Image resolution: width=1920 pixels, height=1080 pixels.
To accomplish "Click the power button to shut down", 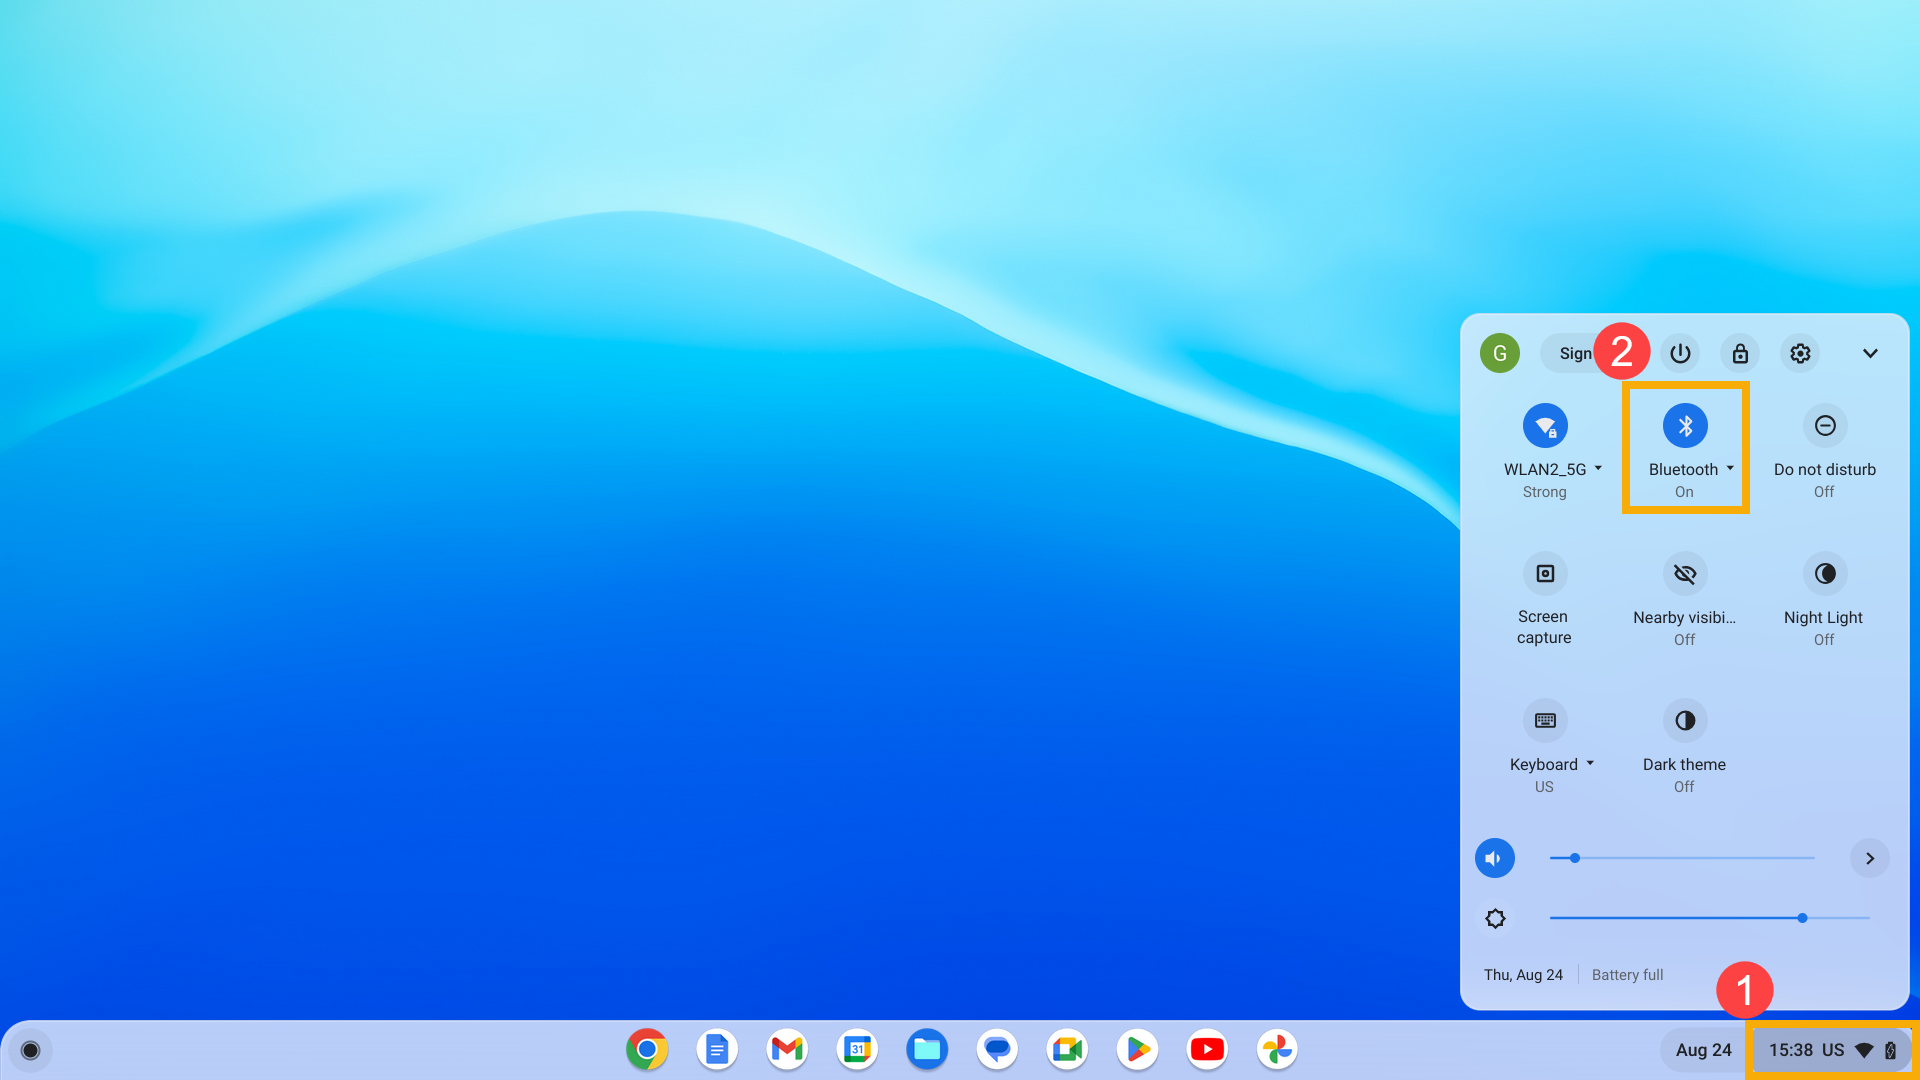I will click(x=1681, y=352).
